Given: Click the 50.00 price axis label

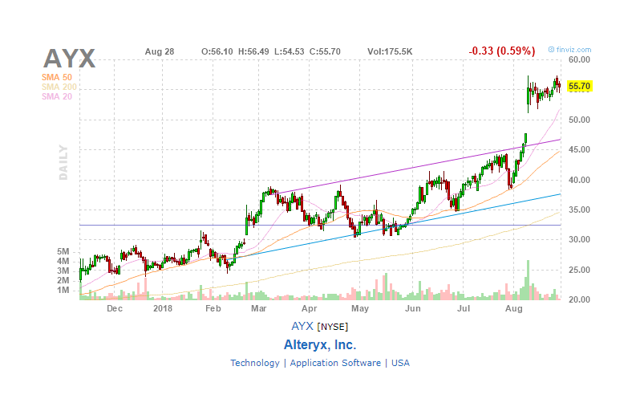Looking at the screenshot, I should pyautogui.click(x=580, y=120).
